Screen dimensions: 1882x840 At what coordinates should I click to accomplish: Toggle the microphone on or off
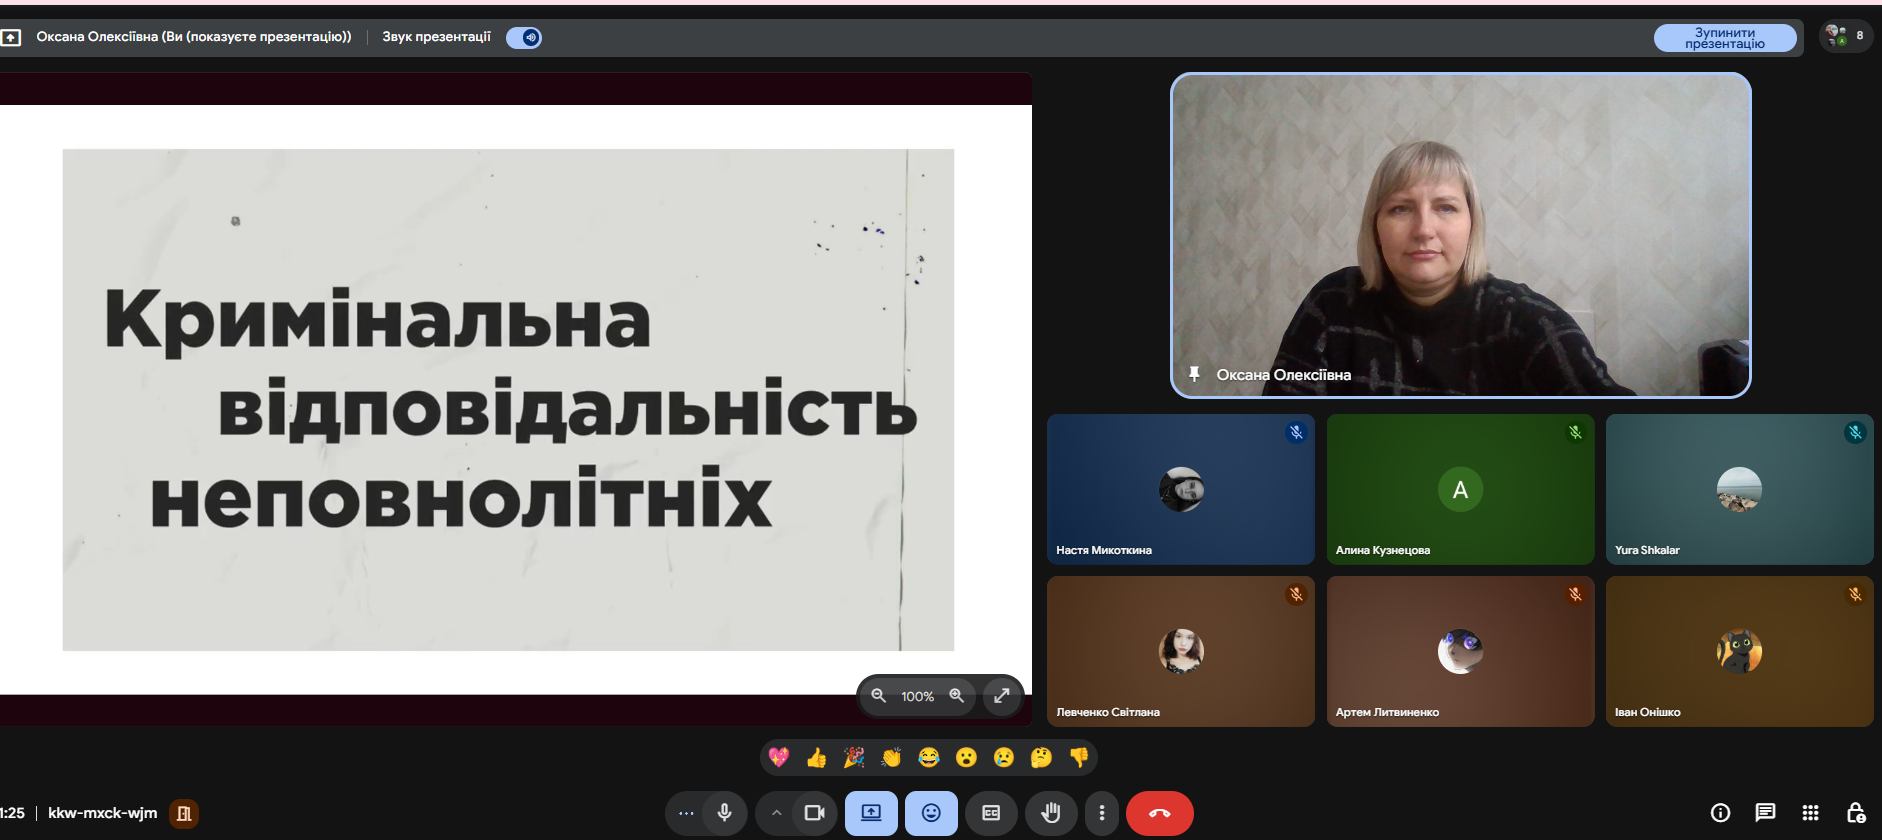tap(725, 813)
